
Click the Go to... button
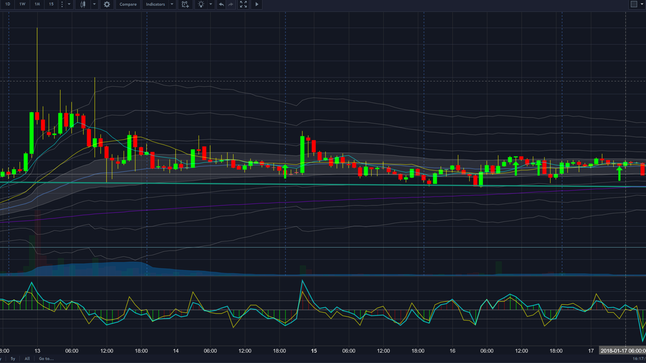[x=46, y=359]
